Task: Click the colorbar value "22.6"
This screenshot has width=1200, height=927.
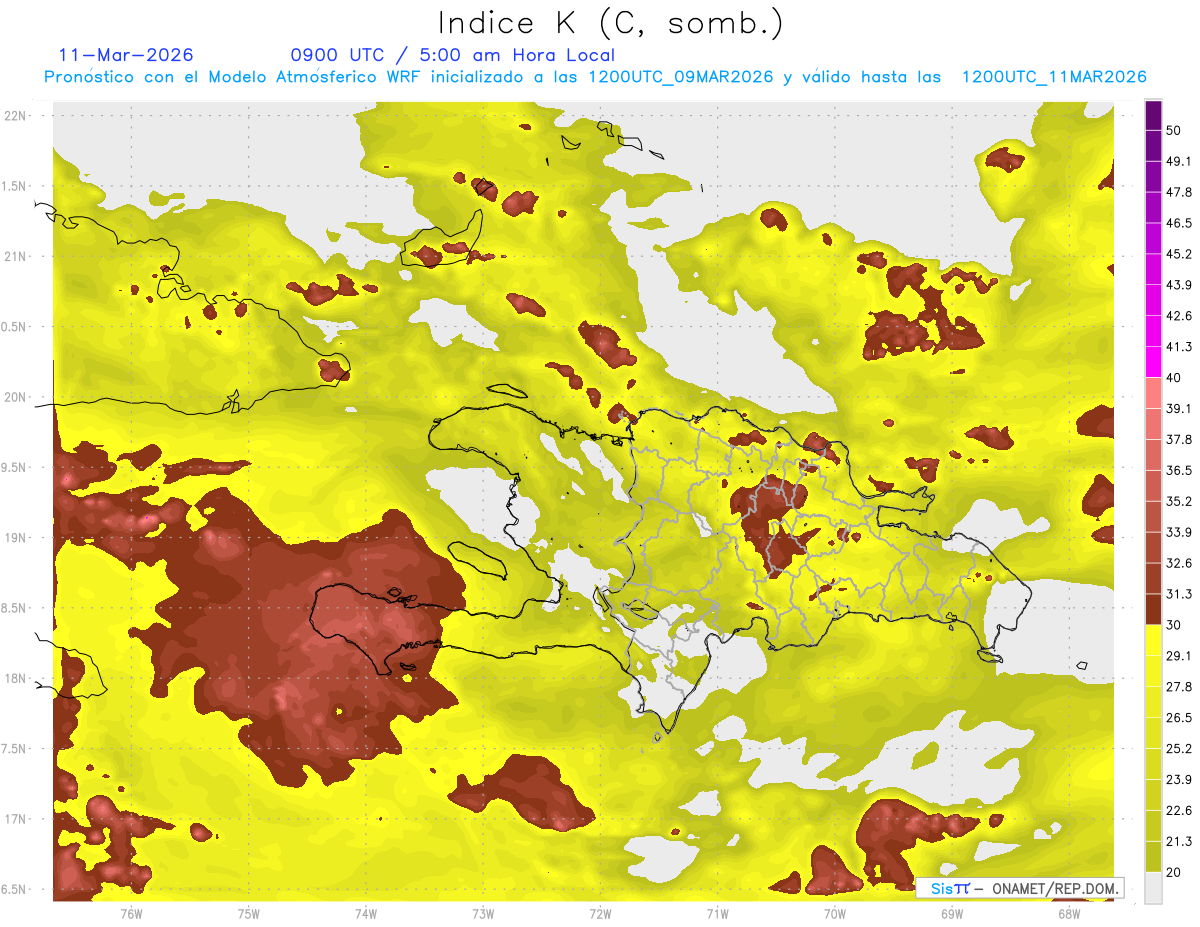Action: pos(1178,810)
